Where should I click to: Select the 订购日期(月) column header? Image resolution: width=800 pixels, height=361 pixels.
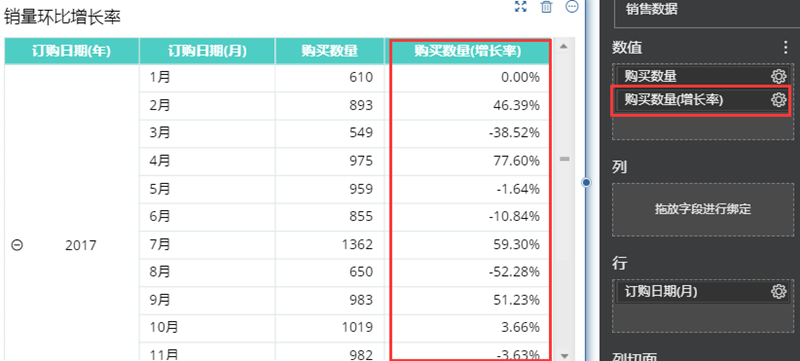click(207, 51)
